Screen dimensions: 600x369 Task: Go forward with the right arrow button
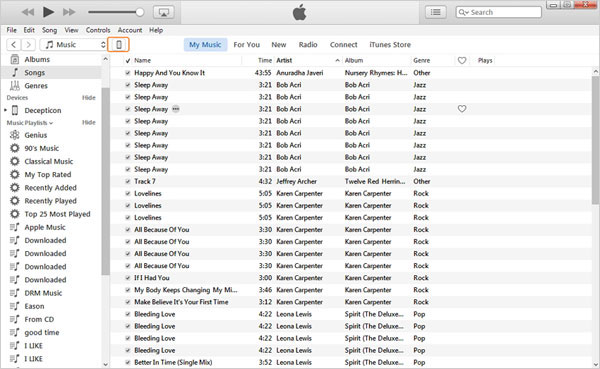(x=28, y=45)
